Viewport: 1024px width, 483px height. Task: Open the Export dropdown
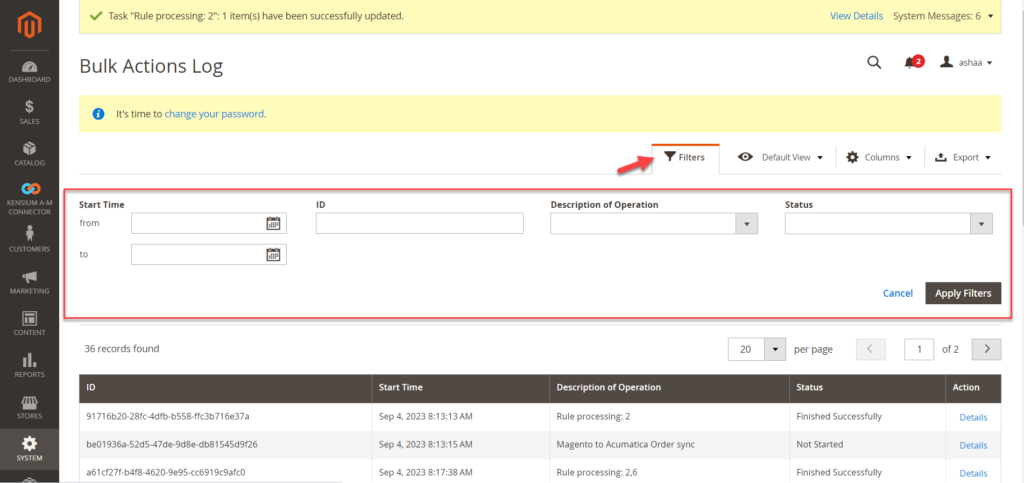coord(963,157)
